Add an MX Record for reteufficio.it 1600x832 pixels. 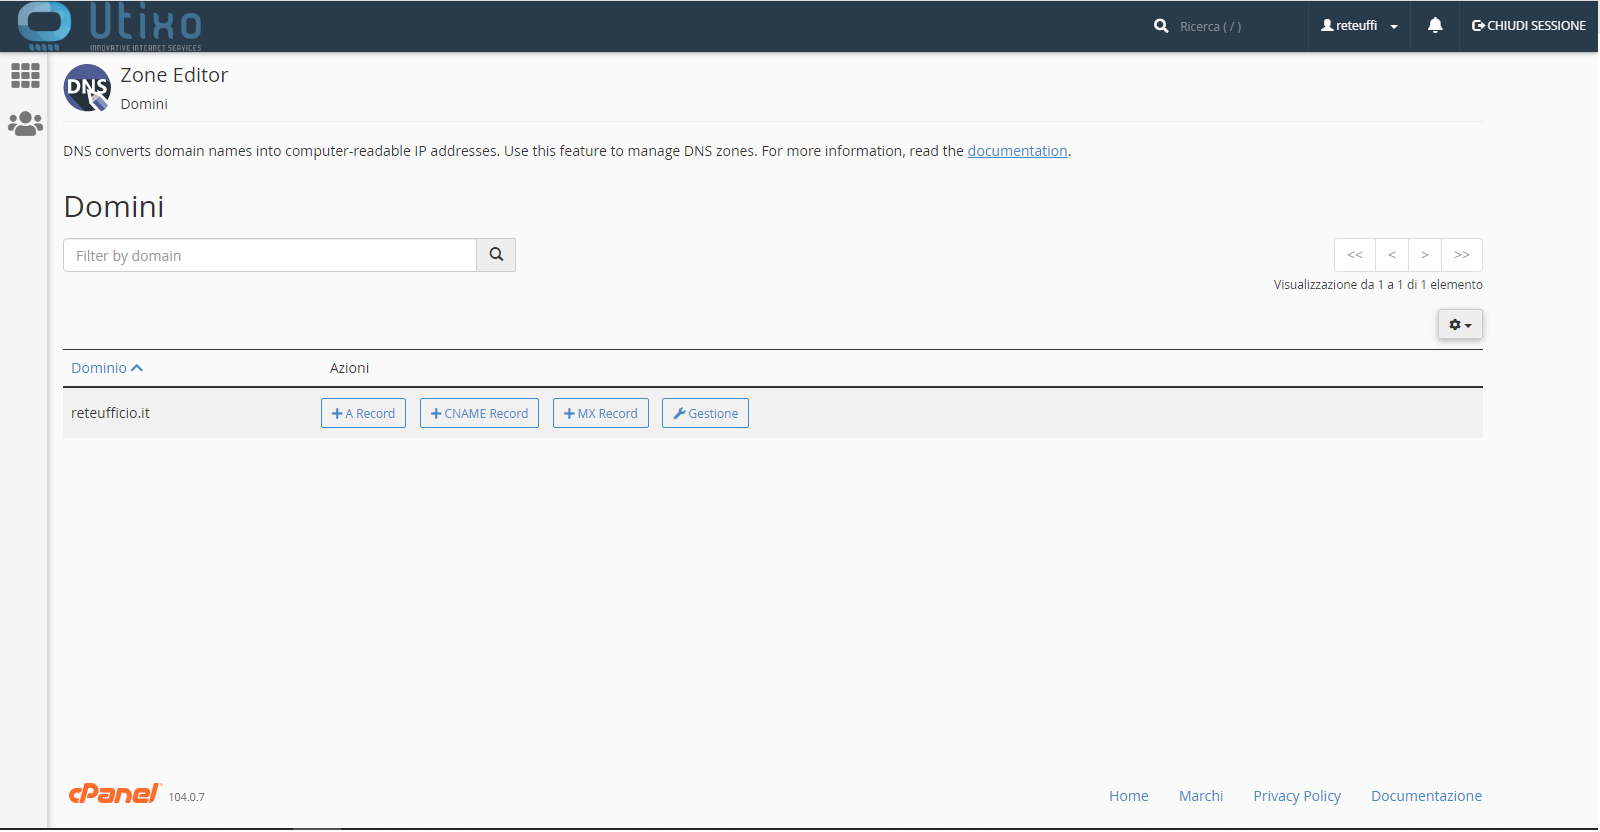pyautogui.click(x=600, y=413)
